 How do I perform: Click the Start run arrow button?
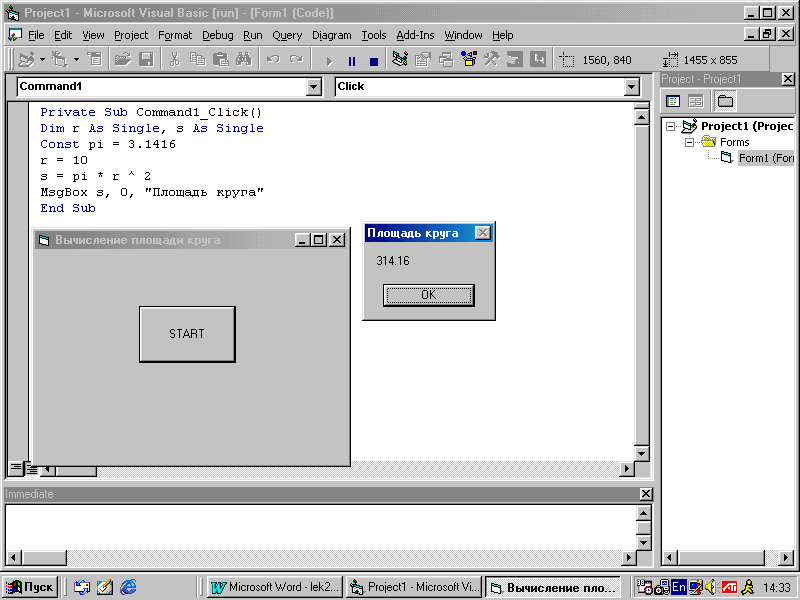(x=329, y=61)
